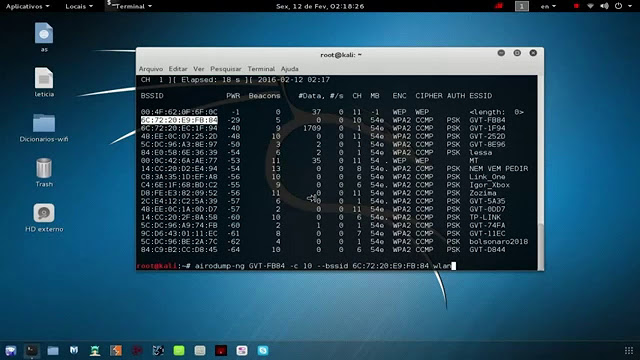Click the Beacons column header

pos(264,96)
